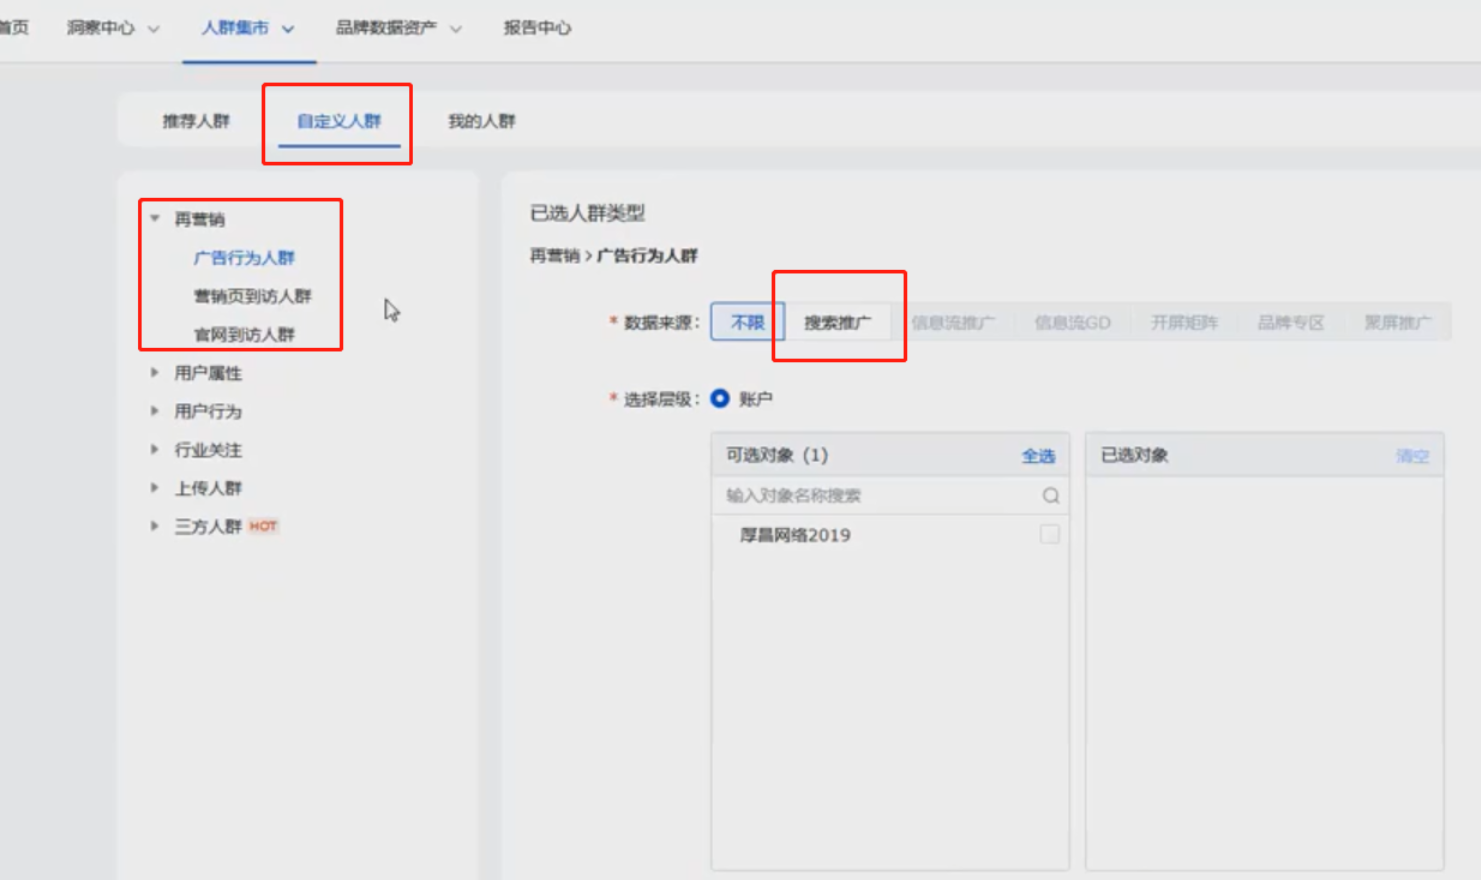Click 清空 to clear selected objects

(x=1412, y=456)
